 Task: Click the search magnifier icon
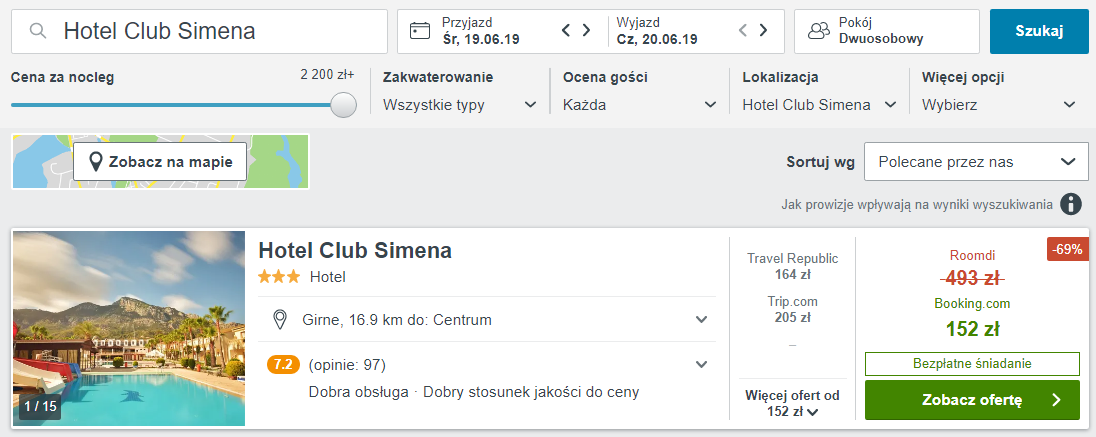point(38,31)
